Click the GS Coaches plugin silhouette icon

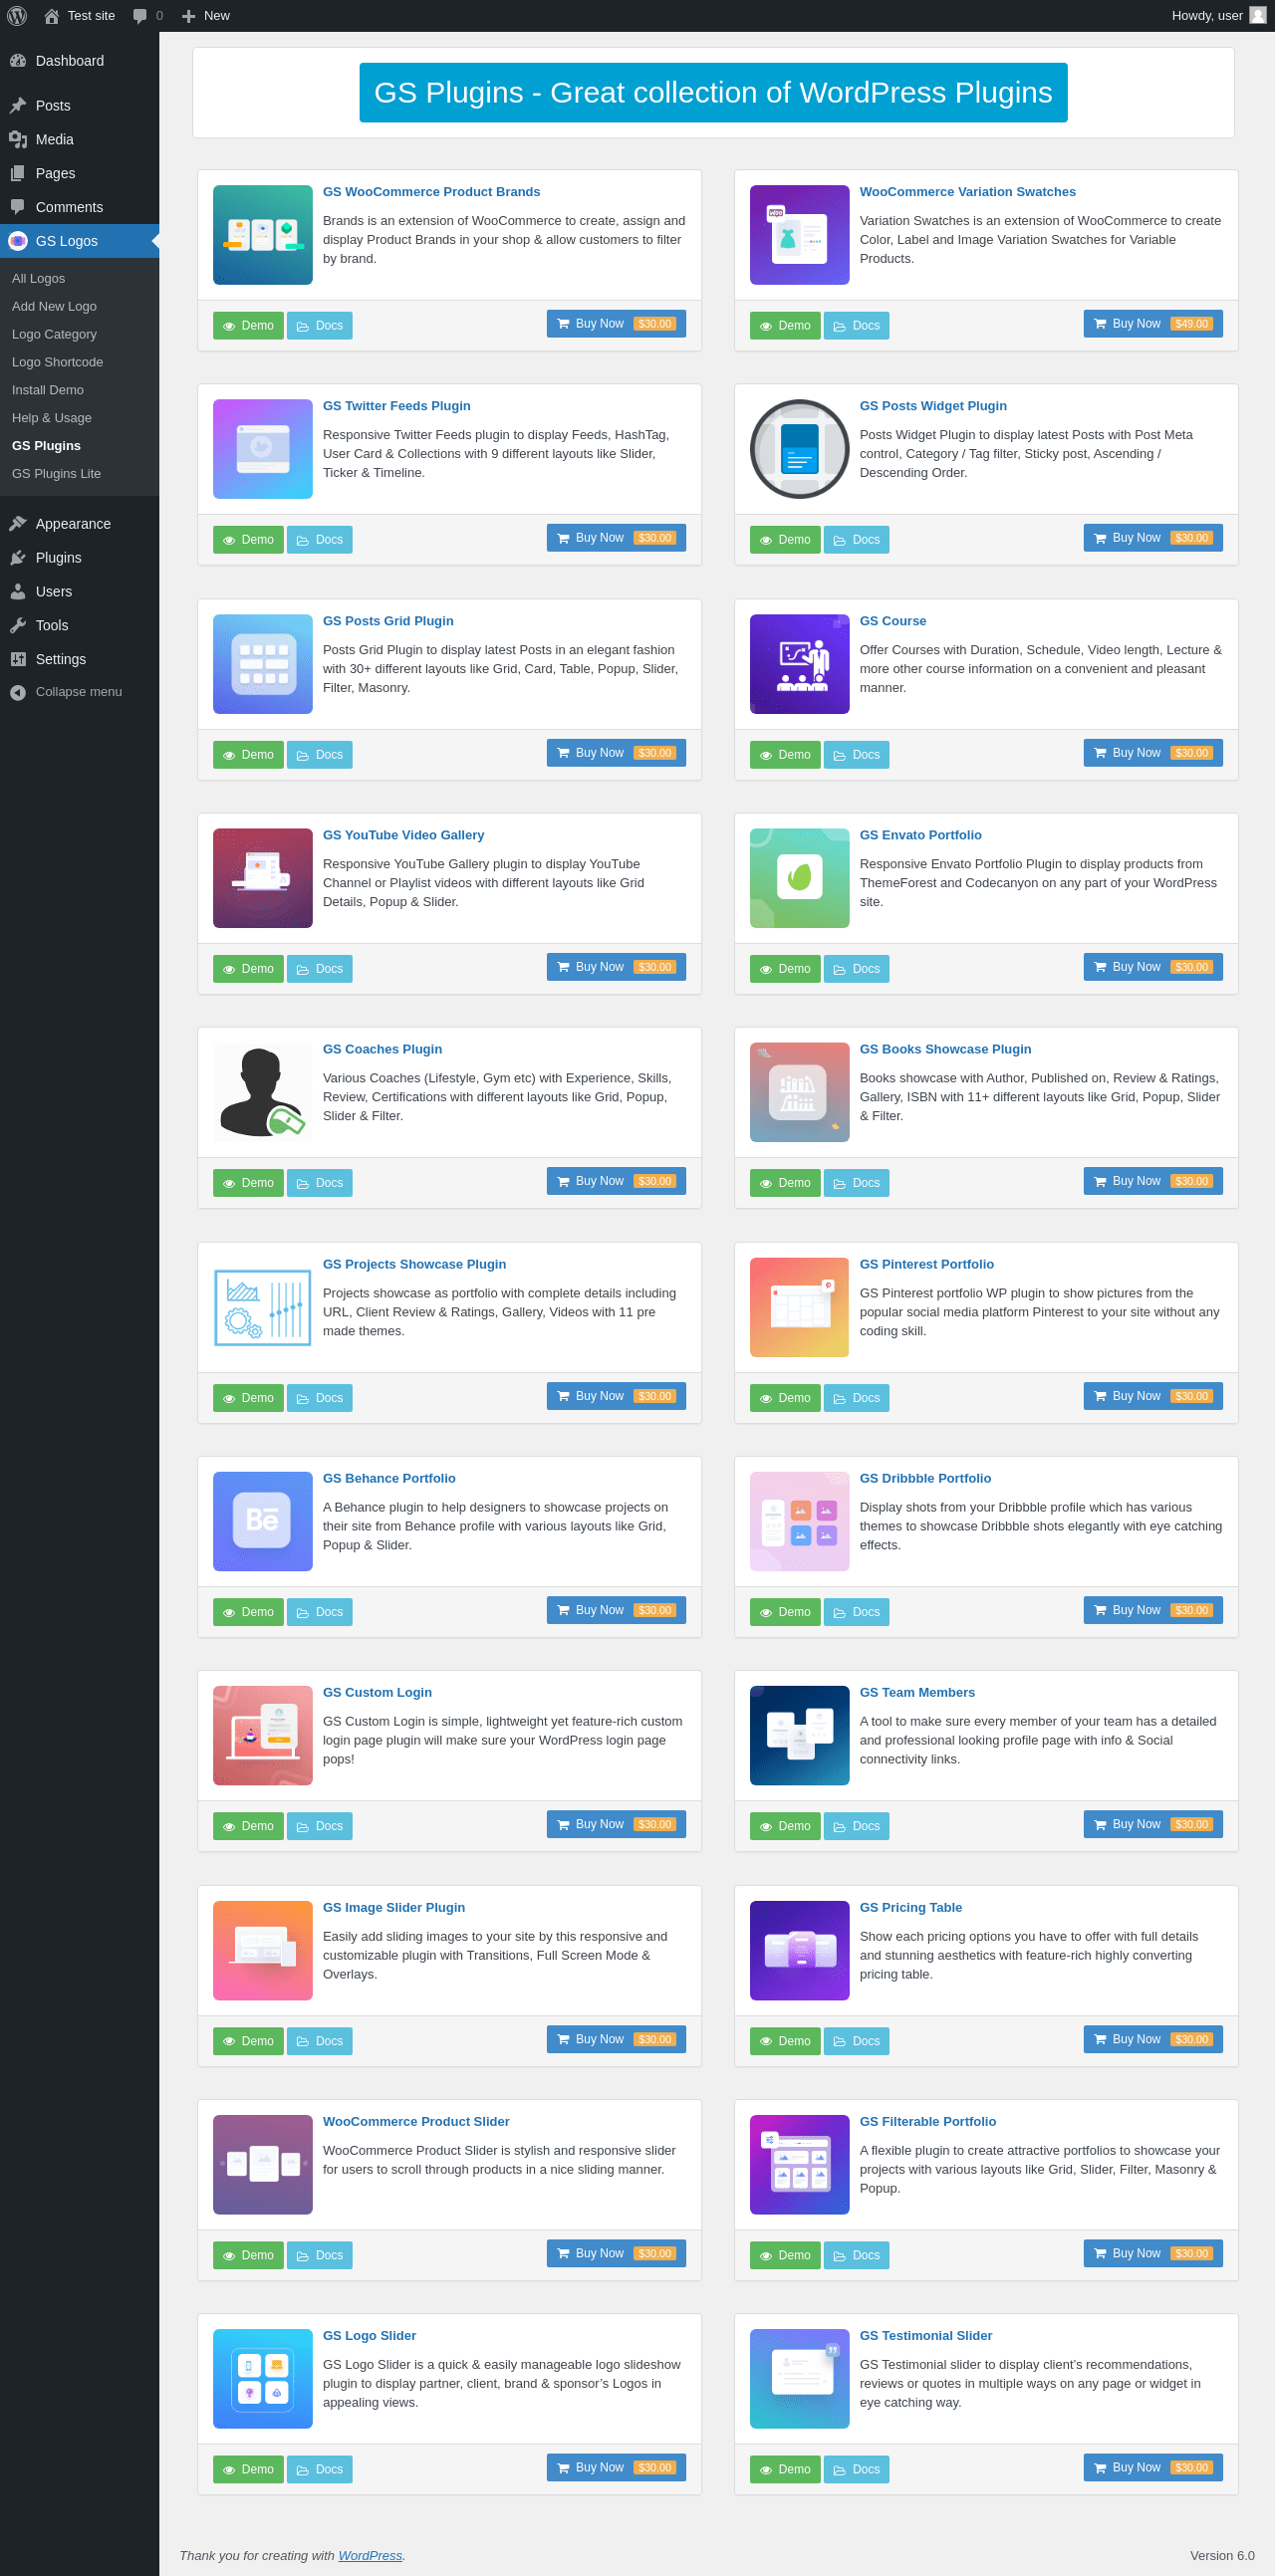[x=263, y=1093]
